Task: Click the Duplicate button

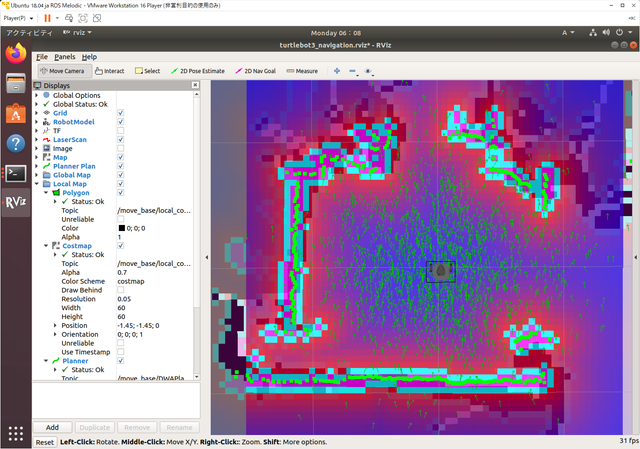Action: click(x=95, y=427)
